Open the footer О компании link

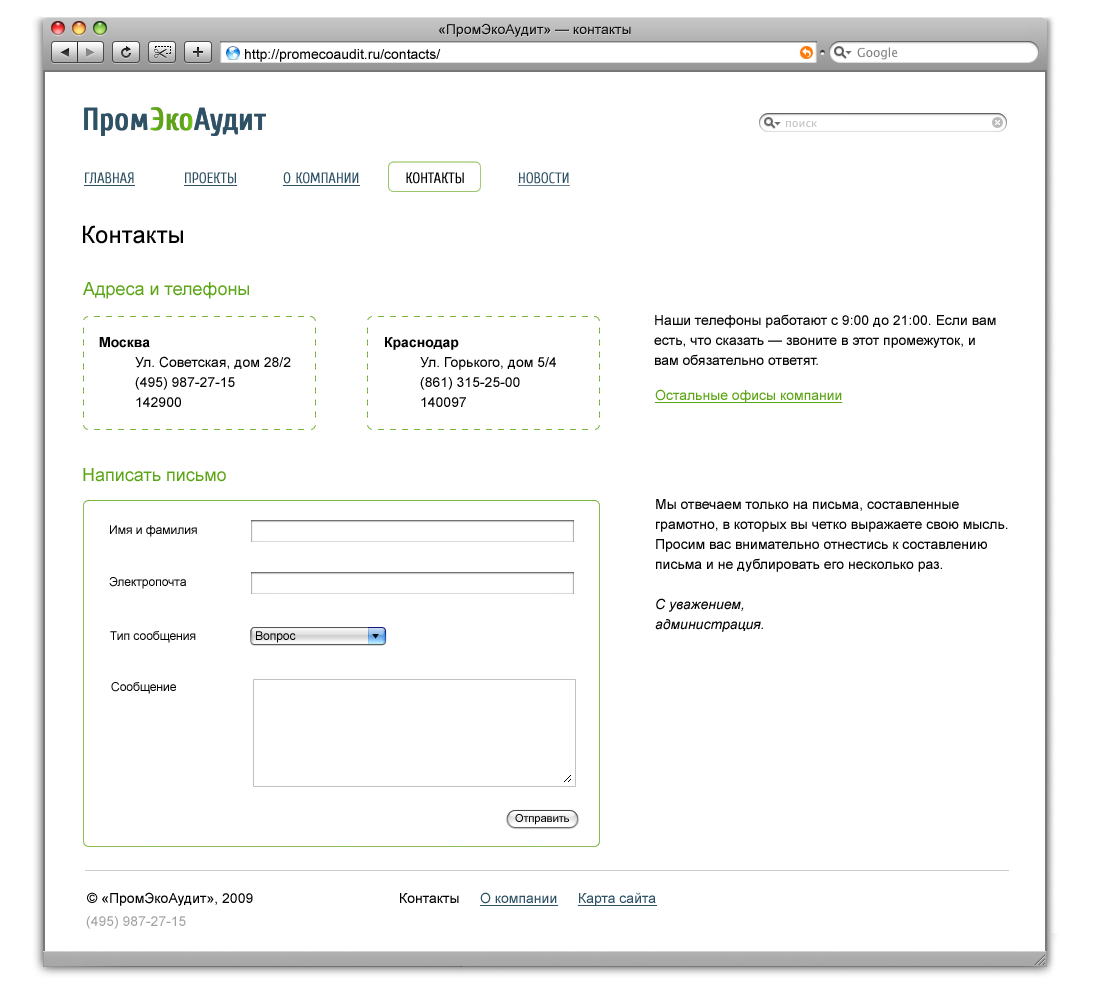tap(518, 899)
